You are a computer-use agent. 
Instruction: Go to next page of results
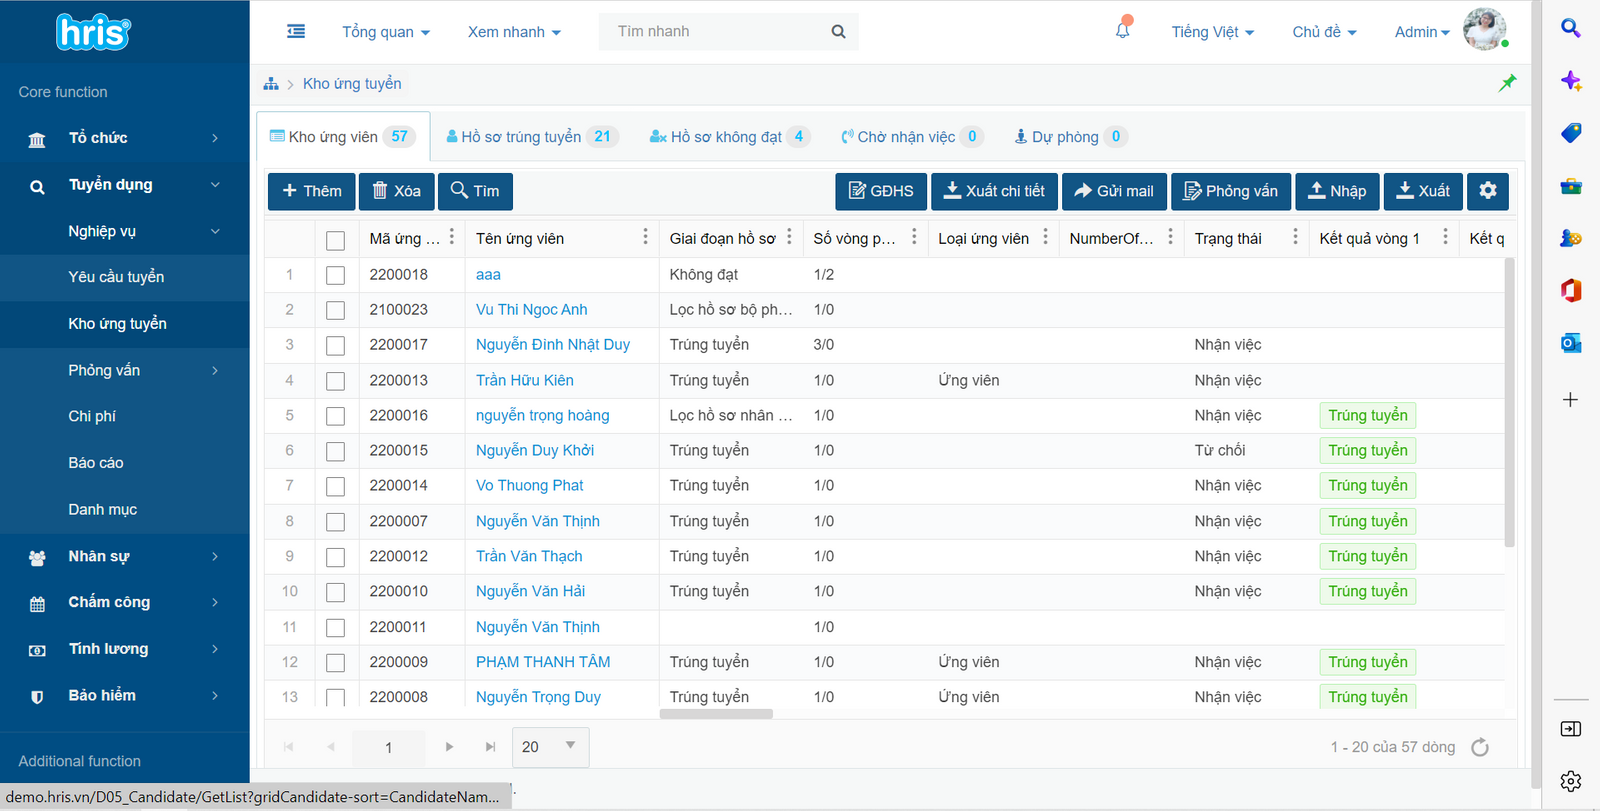pos(449,747)
